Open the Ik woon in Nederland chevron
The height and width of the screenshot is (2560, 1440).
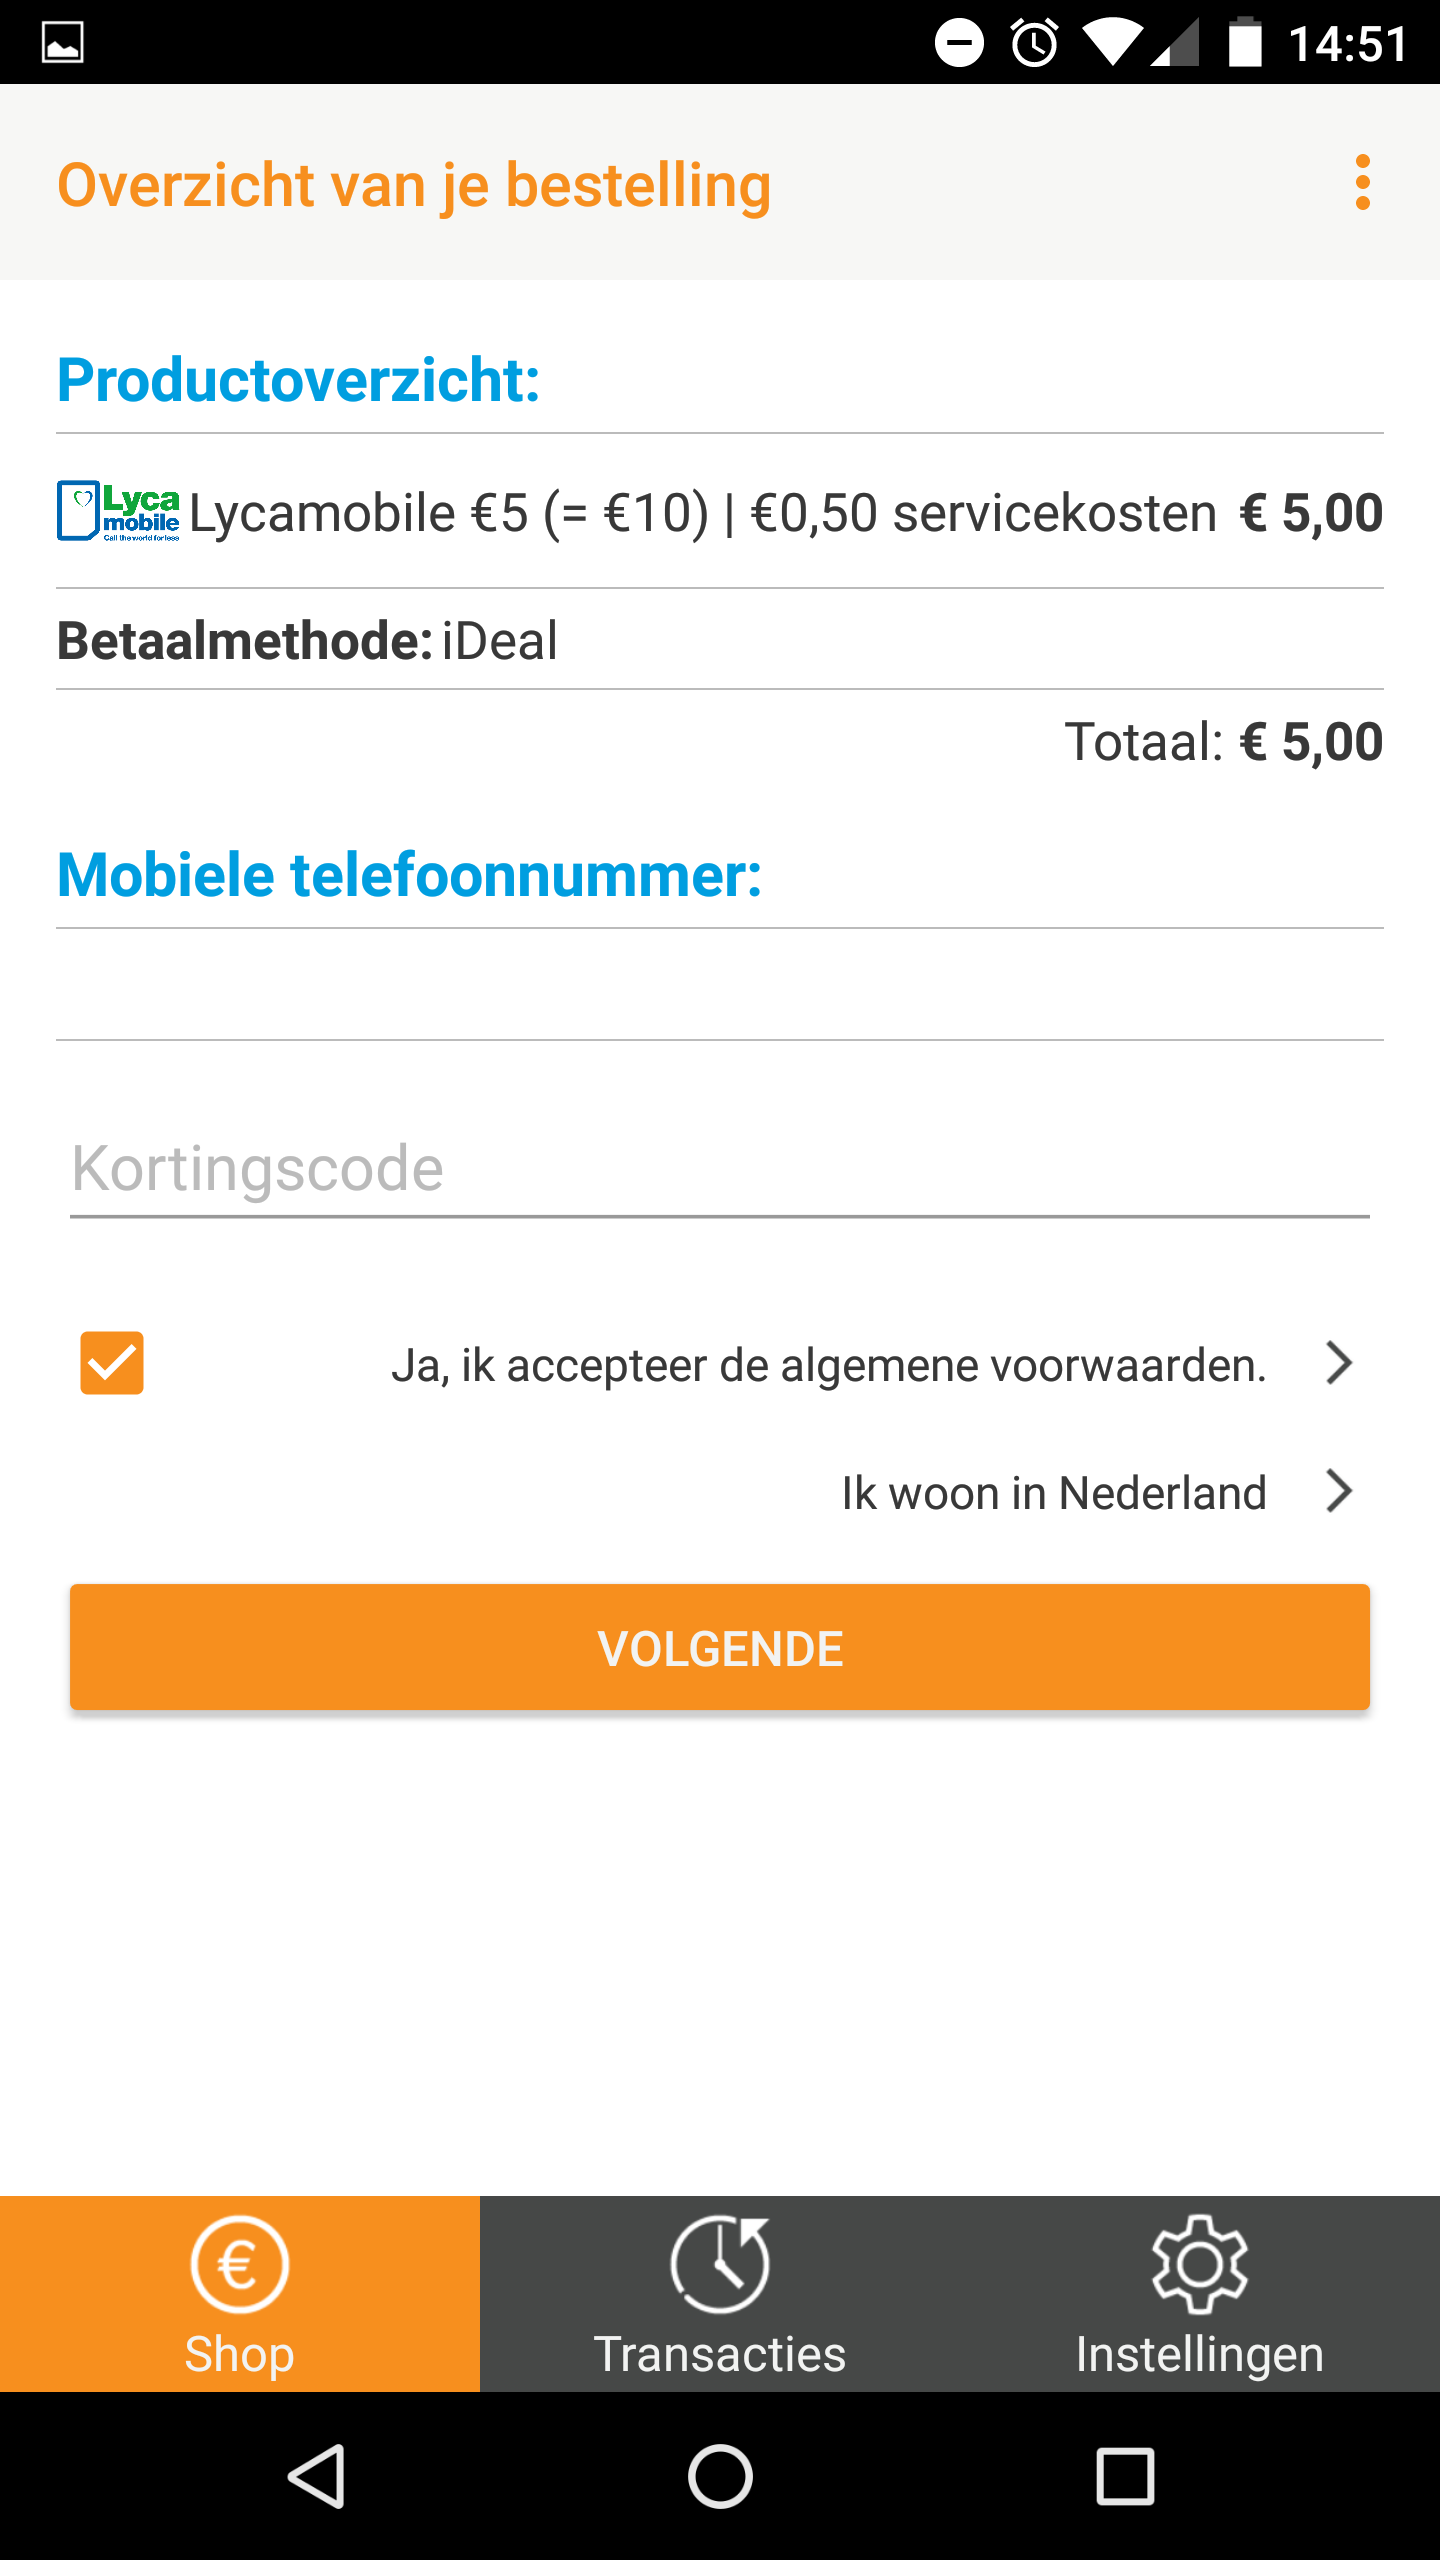point(1339,1491)
